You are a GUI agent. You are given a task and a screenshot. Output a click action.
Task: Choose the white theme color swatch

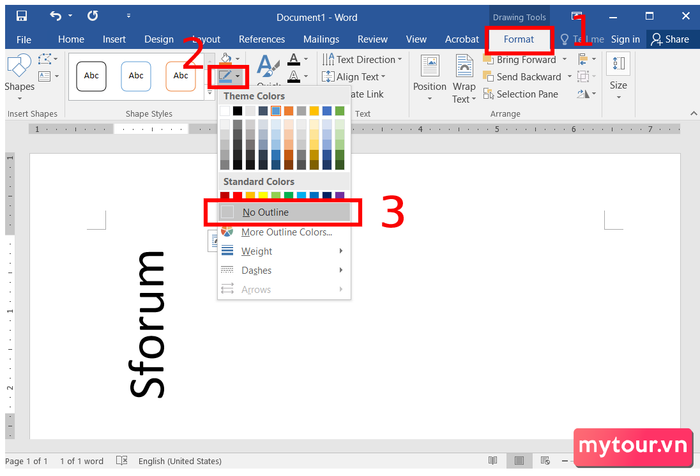coord(225,111)
